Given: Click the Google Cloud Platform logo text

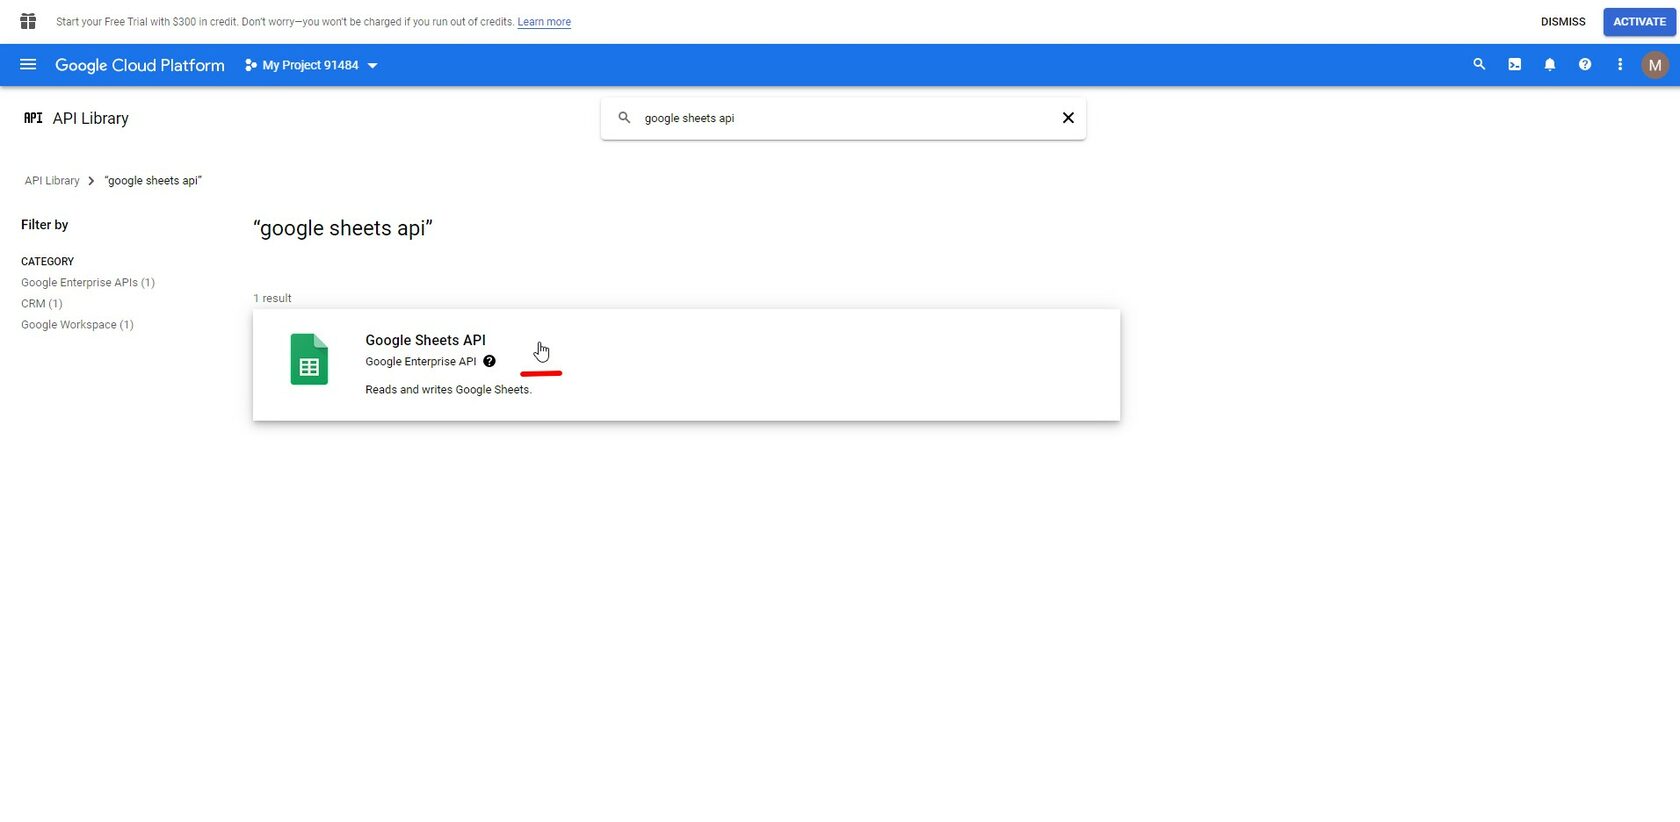Looking at the screenshot, I should click(140, 65).
